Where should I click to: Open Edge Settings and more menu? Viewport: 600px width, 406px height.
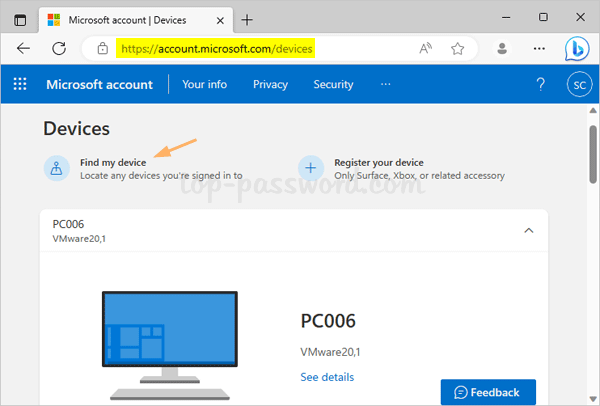539,49
